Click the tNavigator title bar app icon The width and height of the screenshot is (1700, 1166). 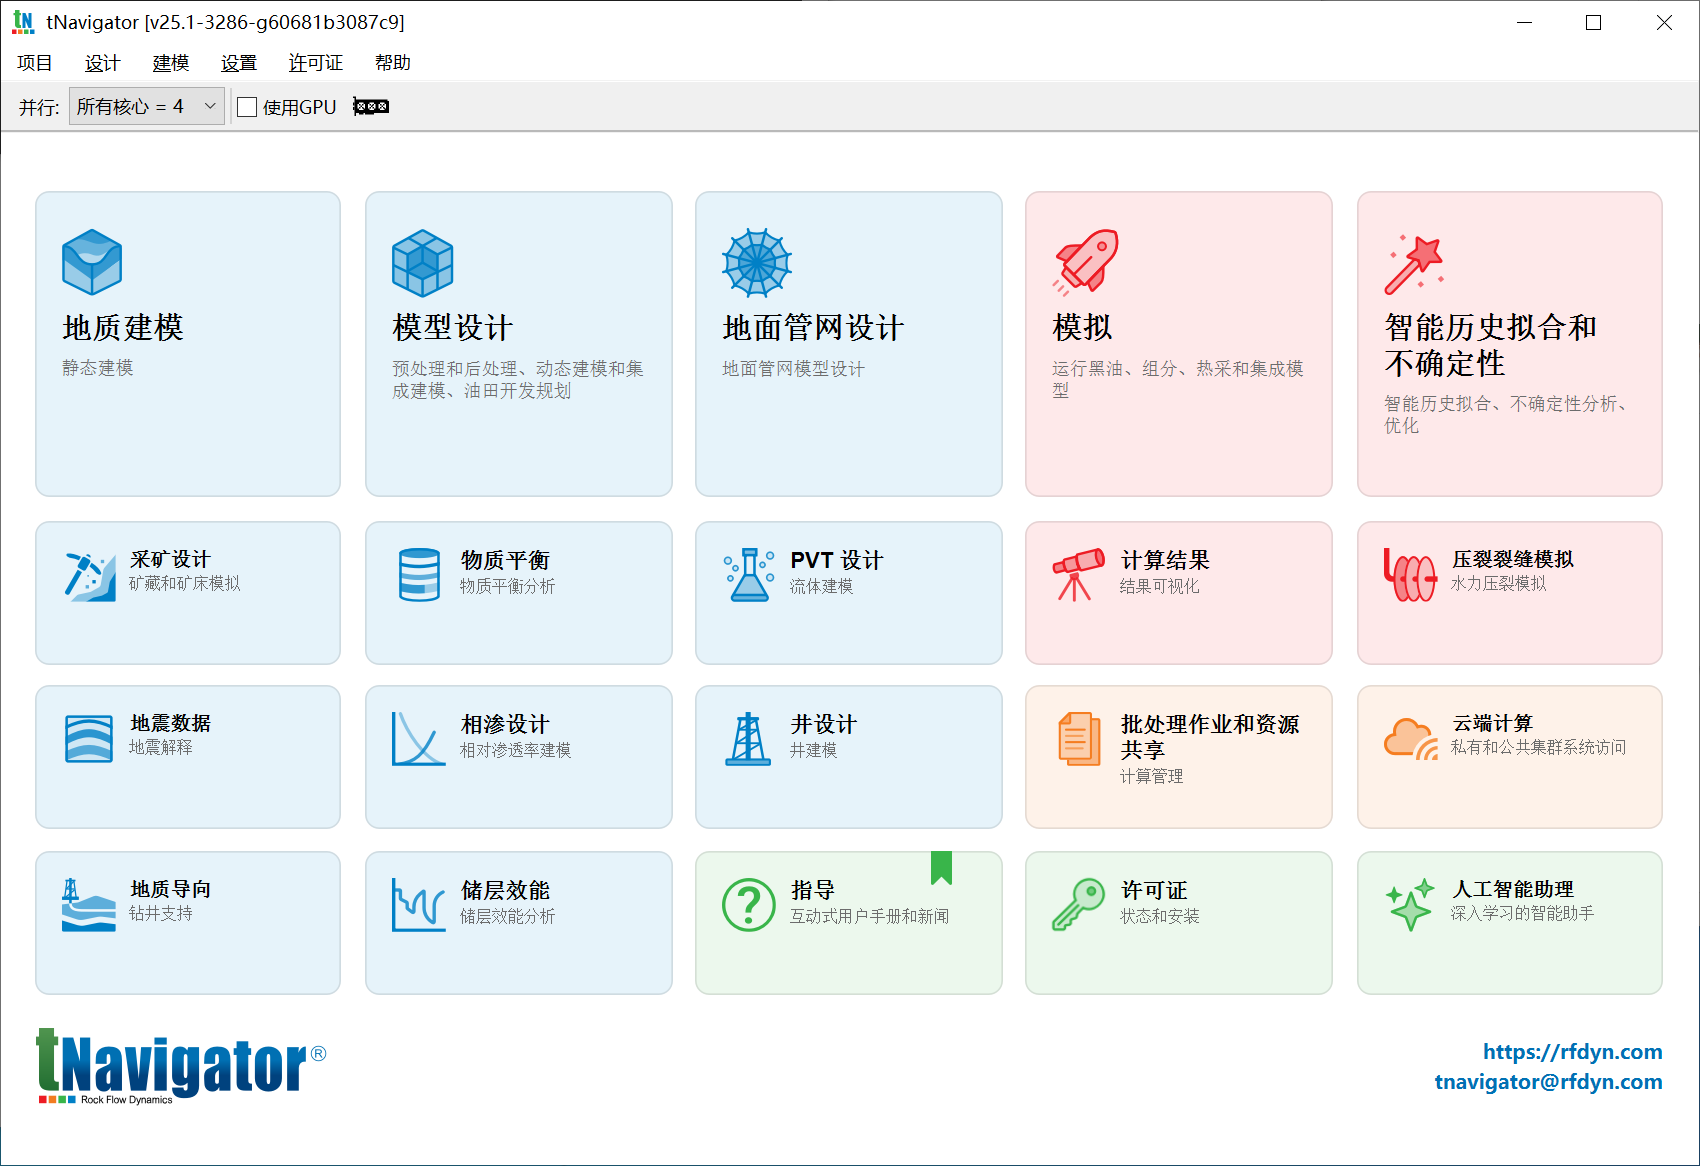(23, 22)
